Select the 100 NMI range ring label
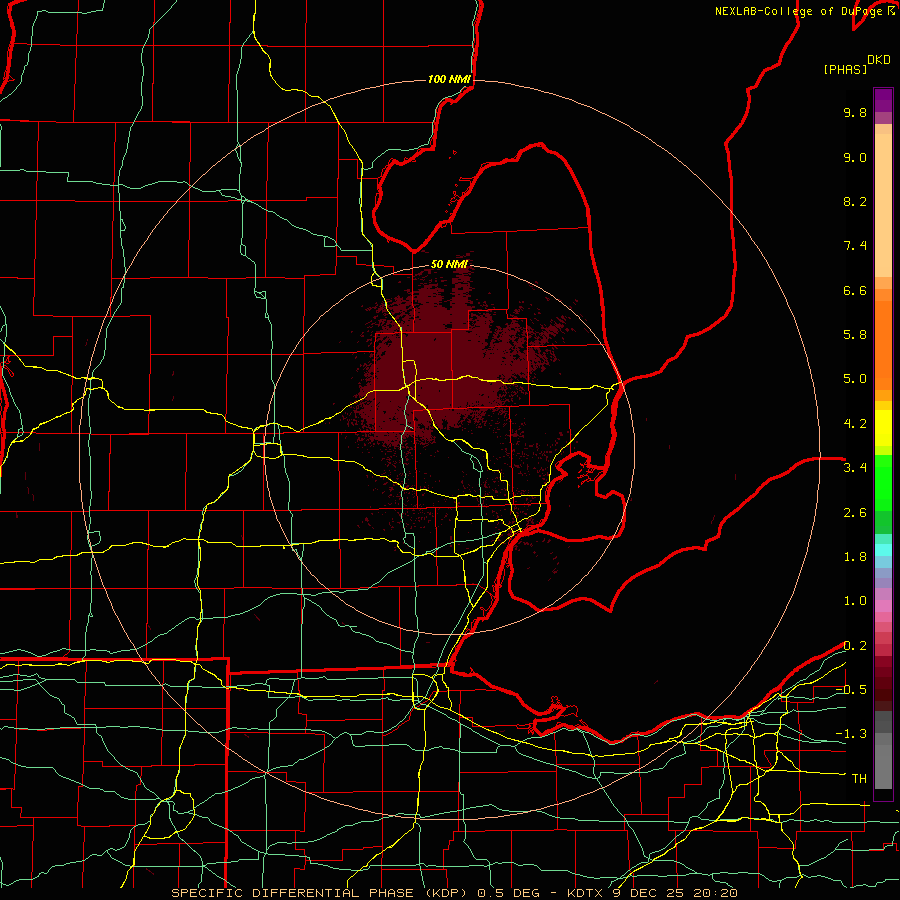 pyautogui.click(x=449, y=79)
